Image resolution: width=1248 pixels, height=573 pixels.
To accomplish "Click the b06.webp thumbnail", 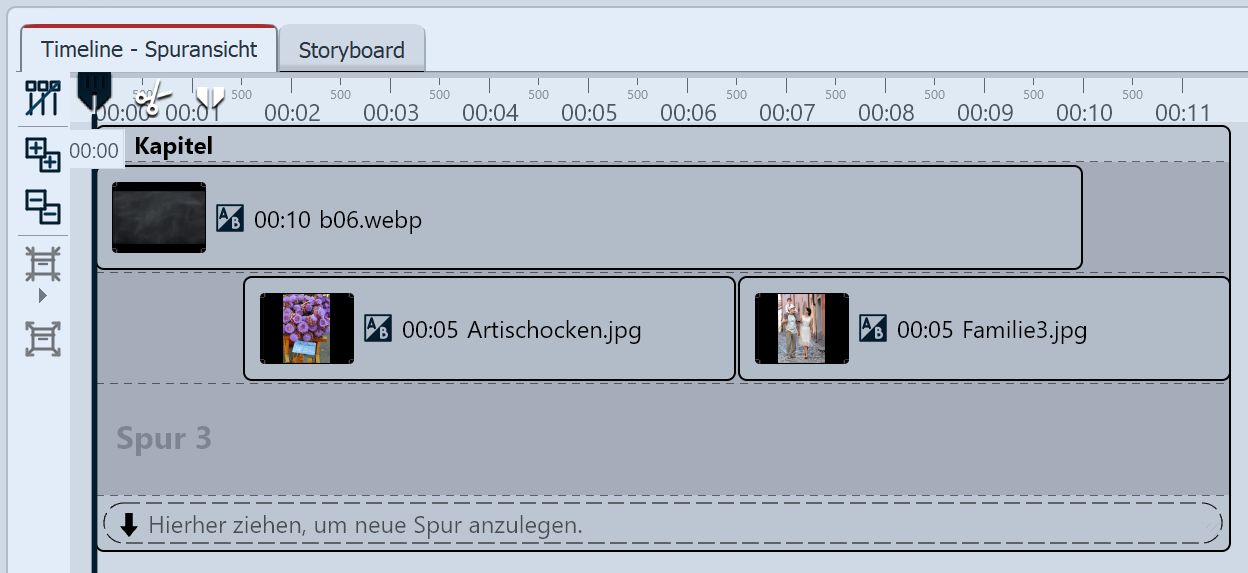I will click(159, 218).
